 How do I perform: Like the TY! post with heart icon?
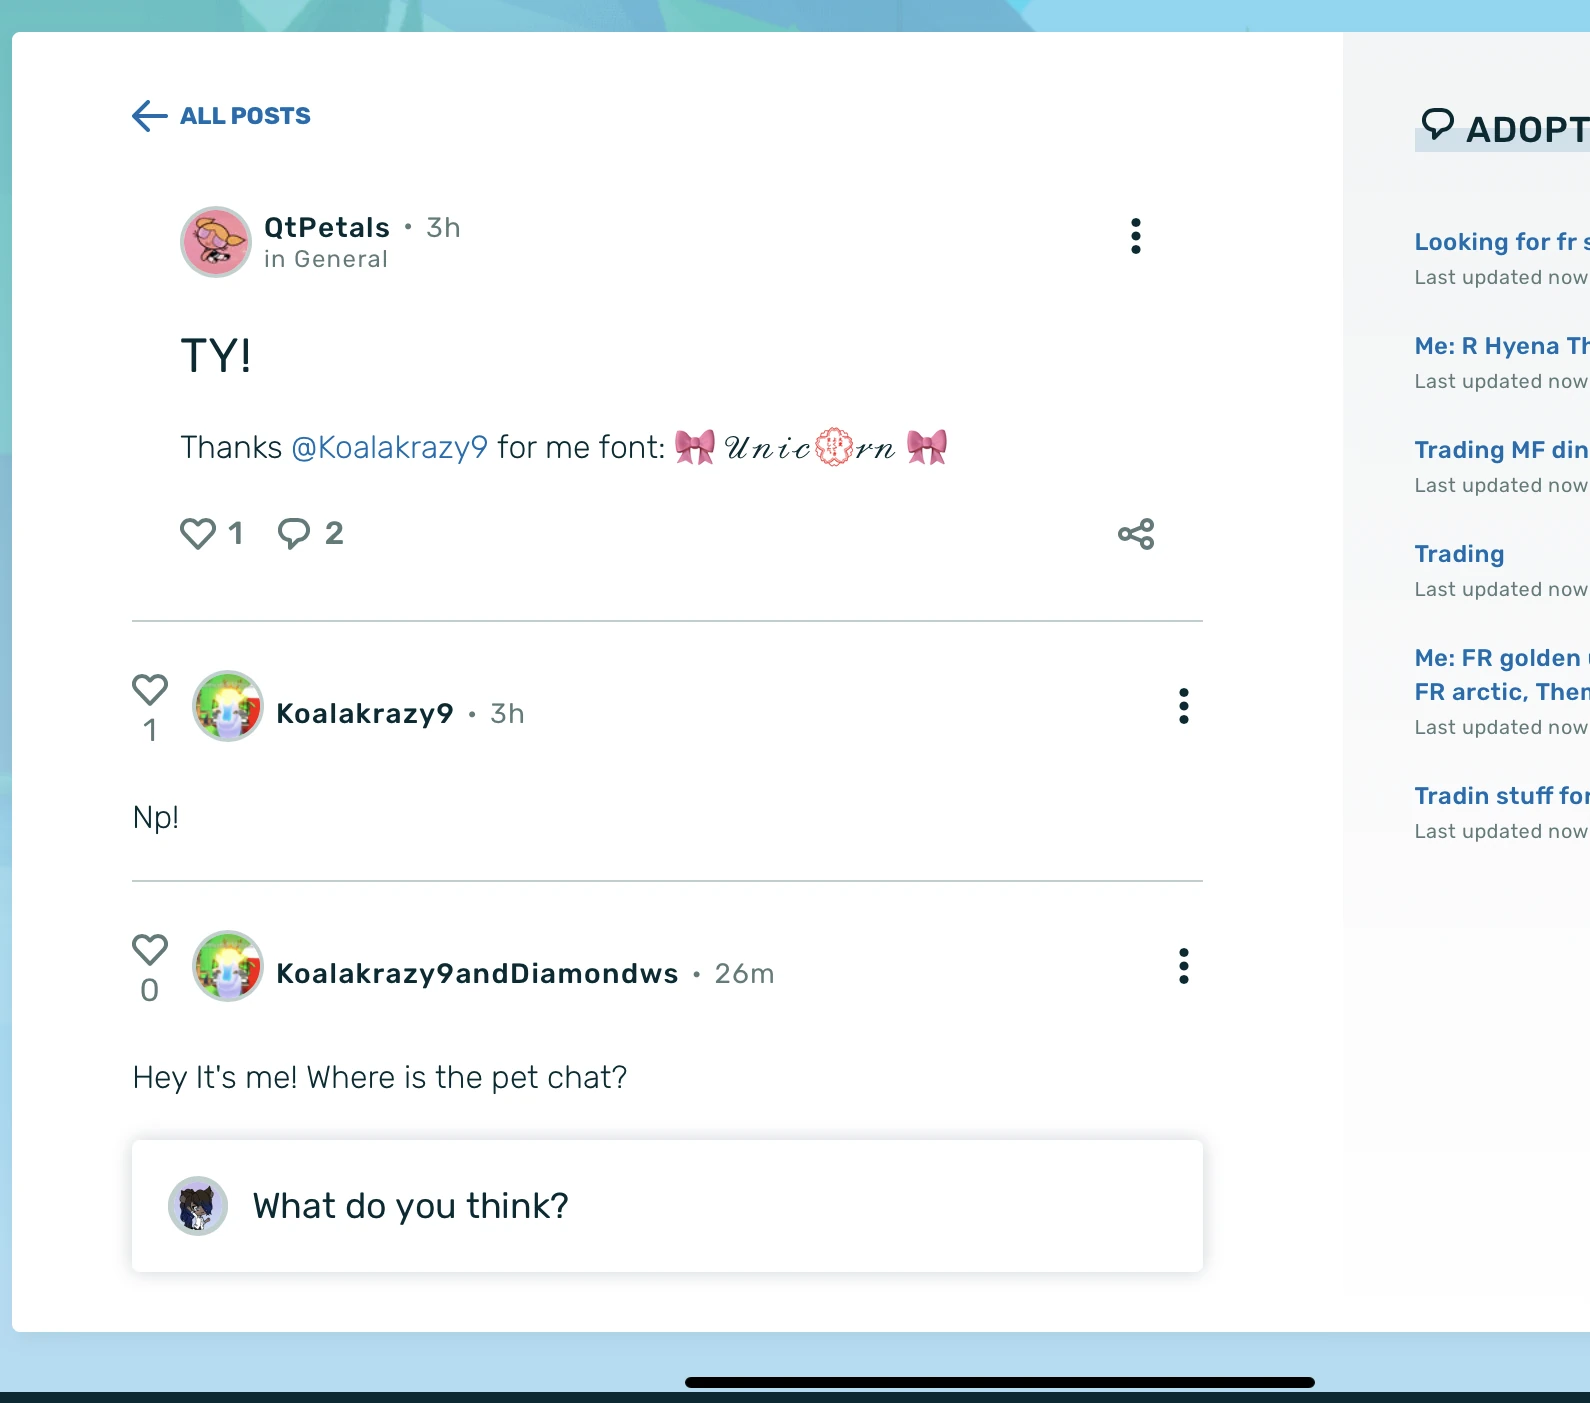pos(198,533)
